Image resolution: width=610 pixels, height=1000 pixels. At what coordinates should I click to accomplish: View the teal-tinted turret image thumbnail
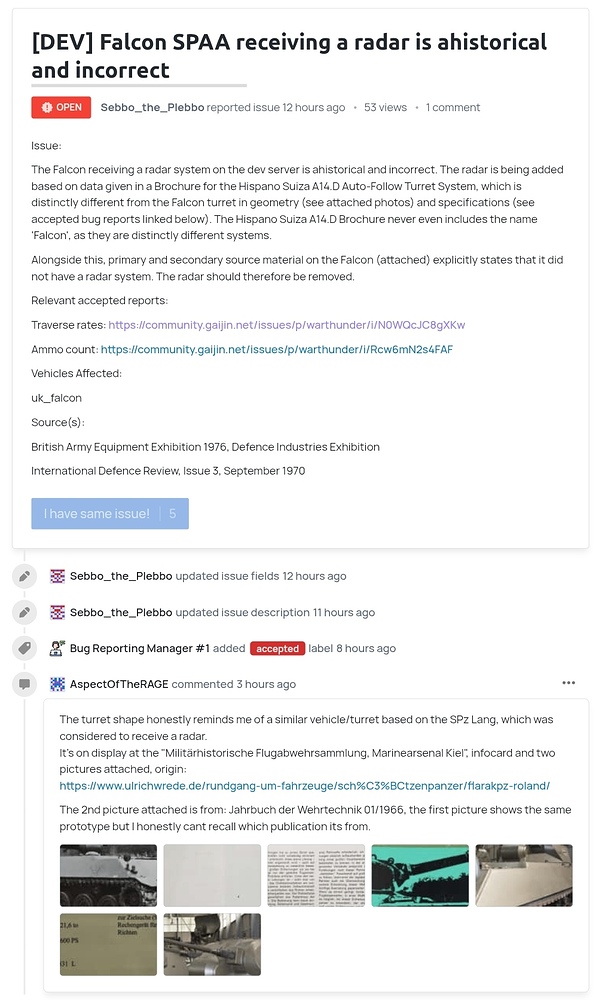[420, 875]
